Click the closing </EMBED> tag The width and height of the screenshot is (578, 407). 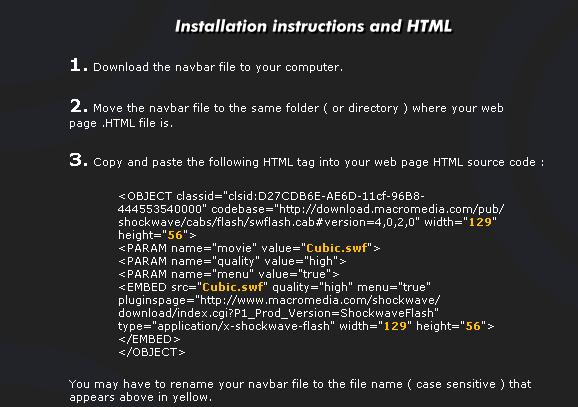click(x=149, y=339)
